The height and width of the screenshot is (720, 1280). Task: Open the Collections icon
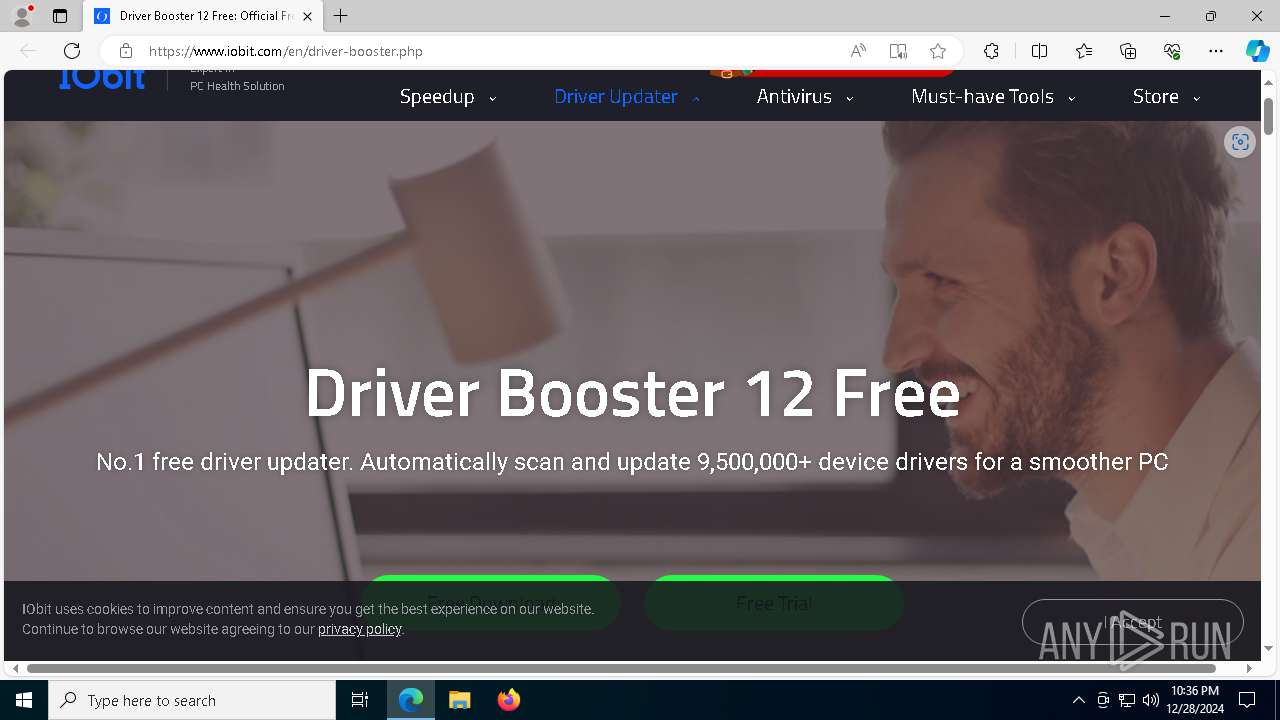pyautogui.click(x=1128, y=51)
